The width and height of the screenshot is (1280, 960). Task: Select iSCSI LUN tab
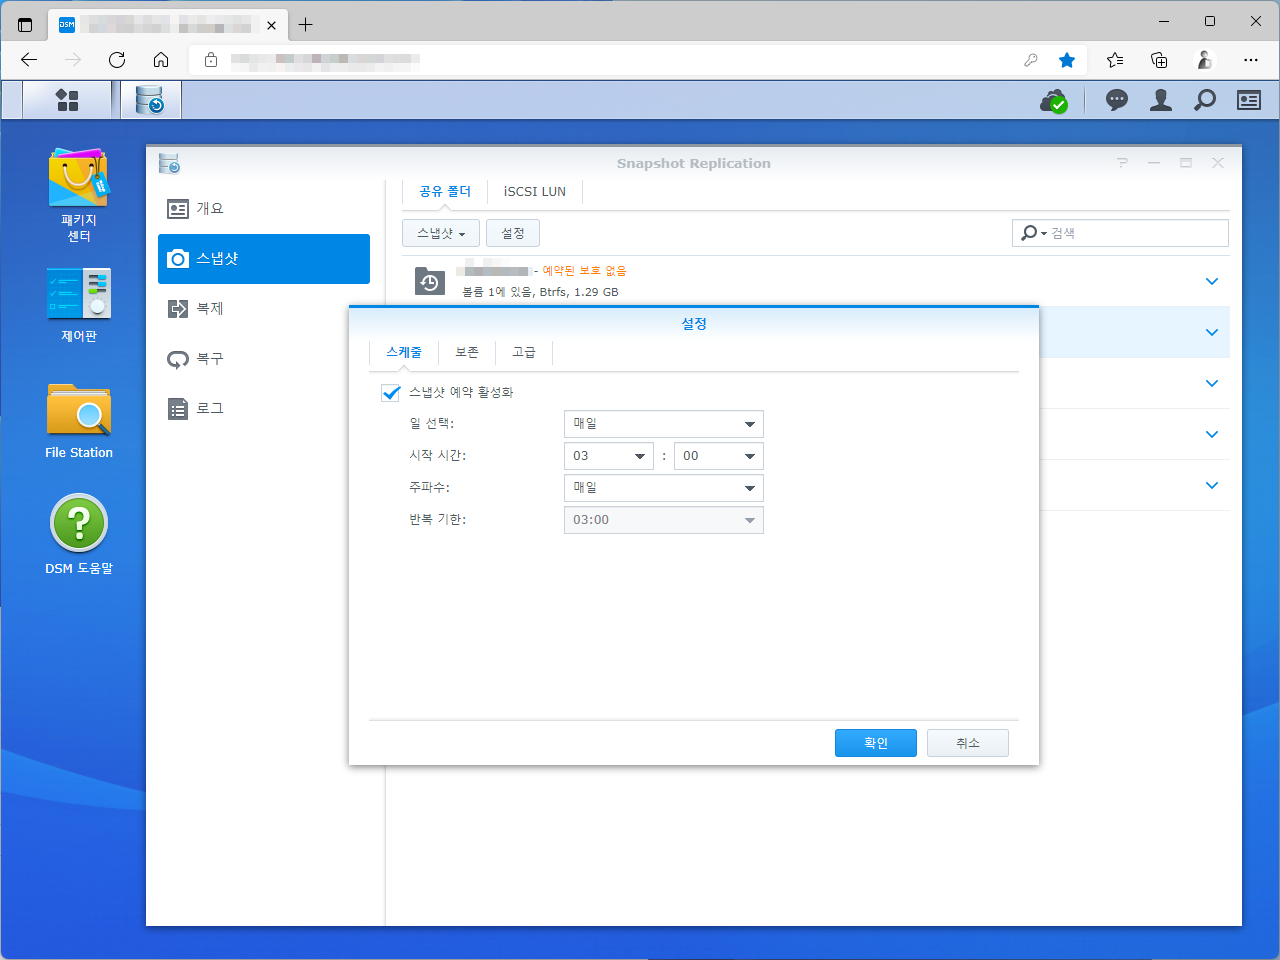pos(535,191)
